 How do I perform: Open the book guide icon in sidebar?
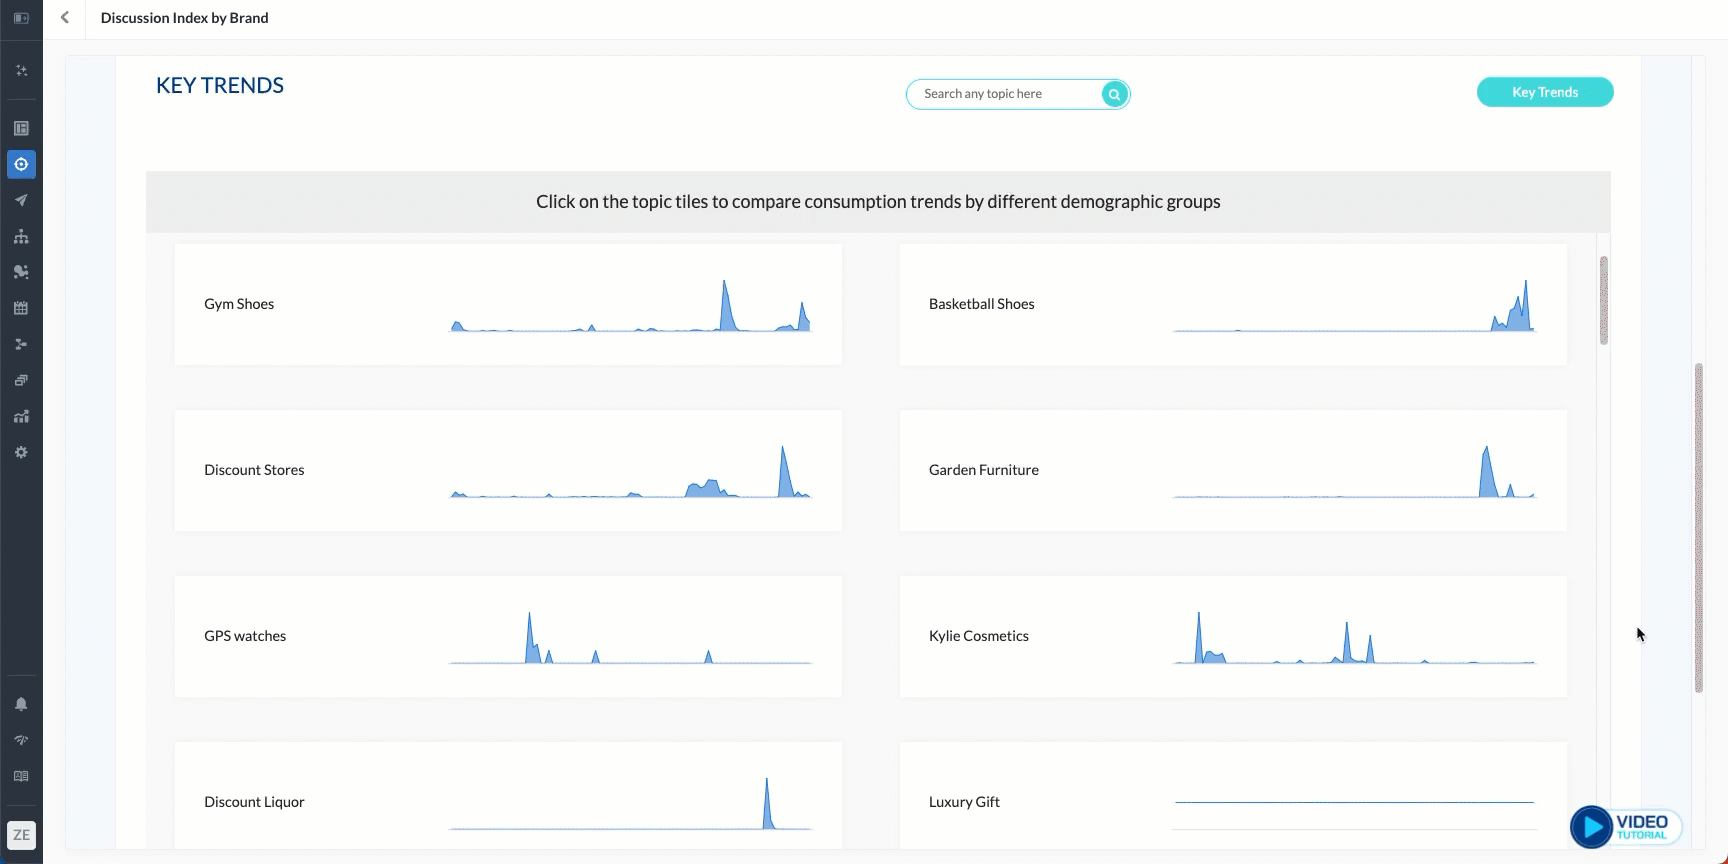pos(21,776)
